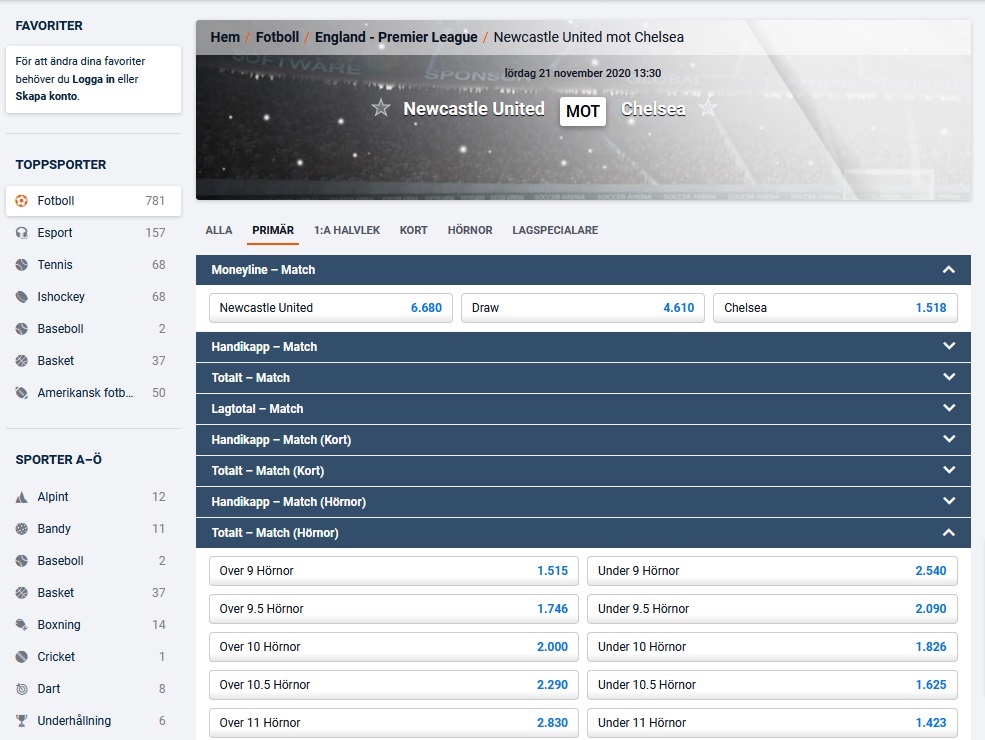Click breadcrumb text "Newcastle United mot Chelsea"

pos(589,38)
